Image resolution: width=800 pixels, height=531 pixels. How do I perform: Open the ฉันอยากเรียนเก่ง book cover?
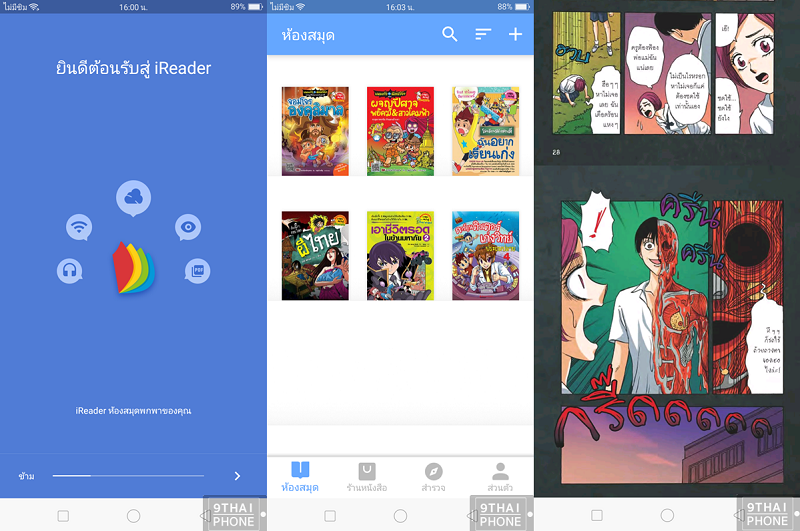click(485, 131)
